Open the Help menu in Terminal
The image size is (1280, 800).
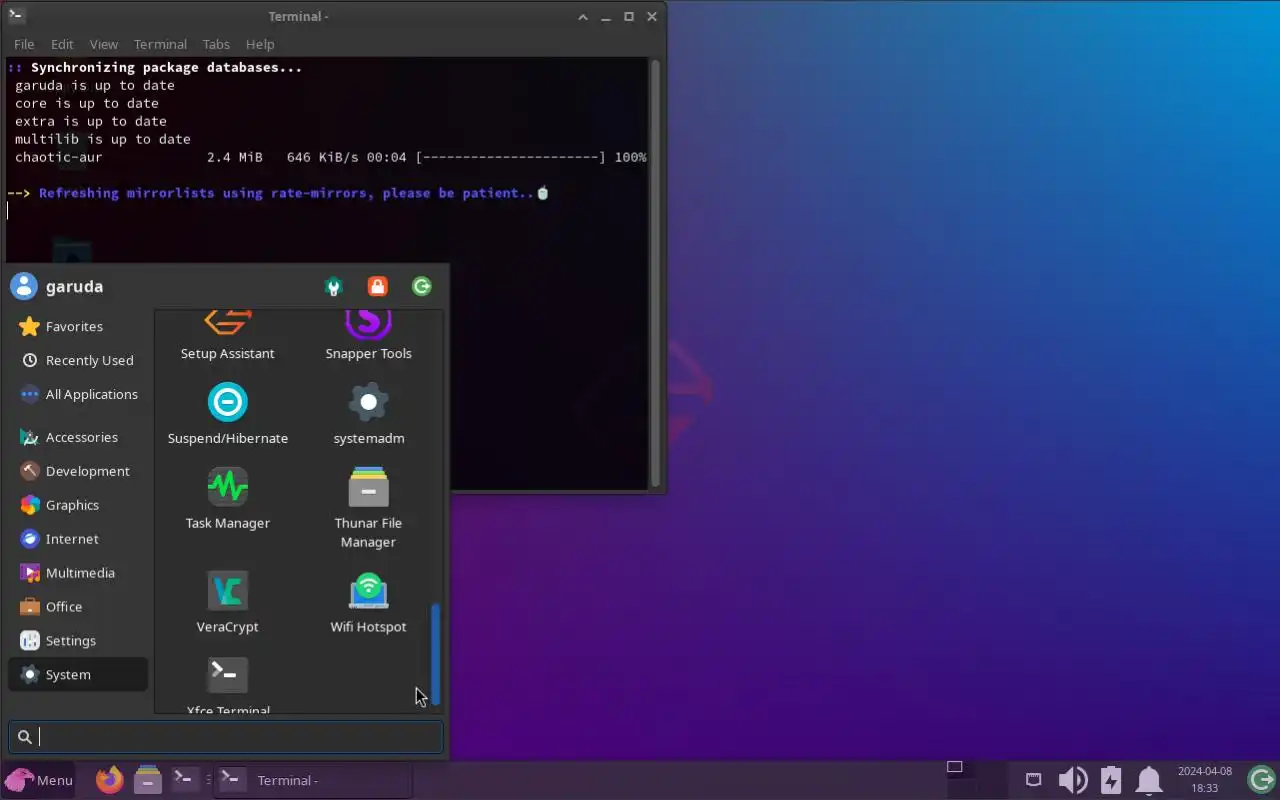pyautogui.click(x=260, y=44)
